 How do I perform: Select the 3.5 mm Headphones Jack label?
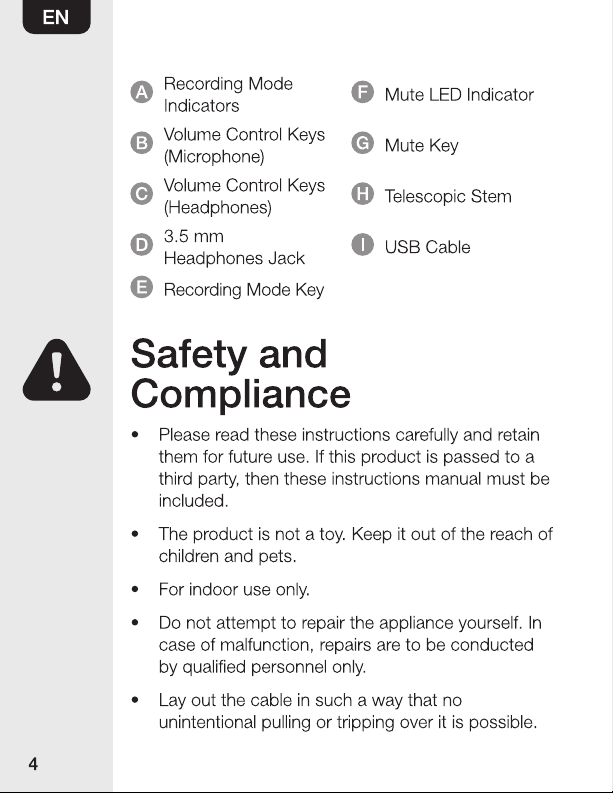(x=234, y=247)
